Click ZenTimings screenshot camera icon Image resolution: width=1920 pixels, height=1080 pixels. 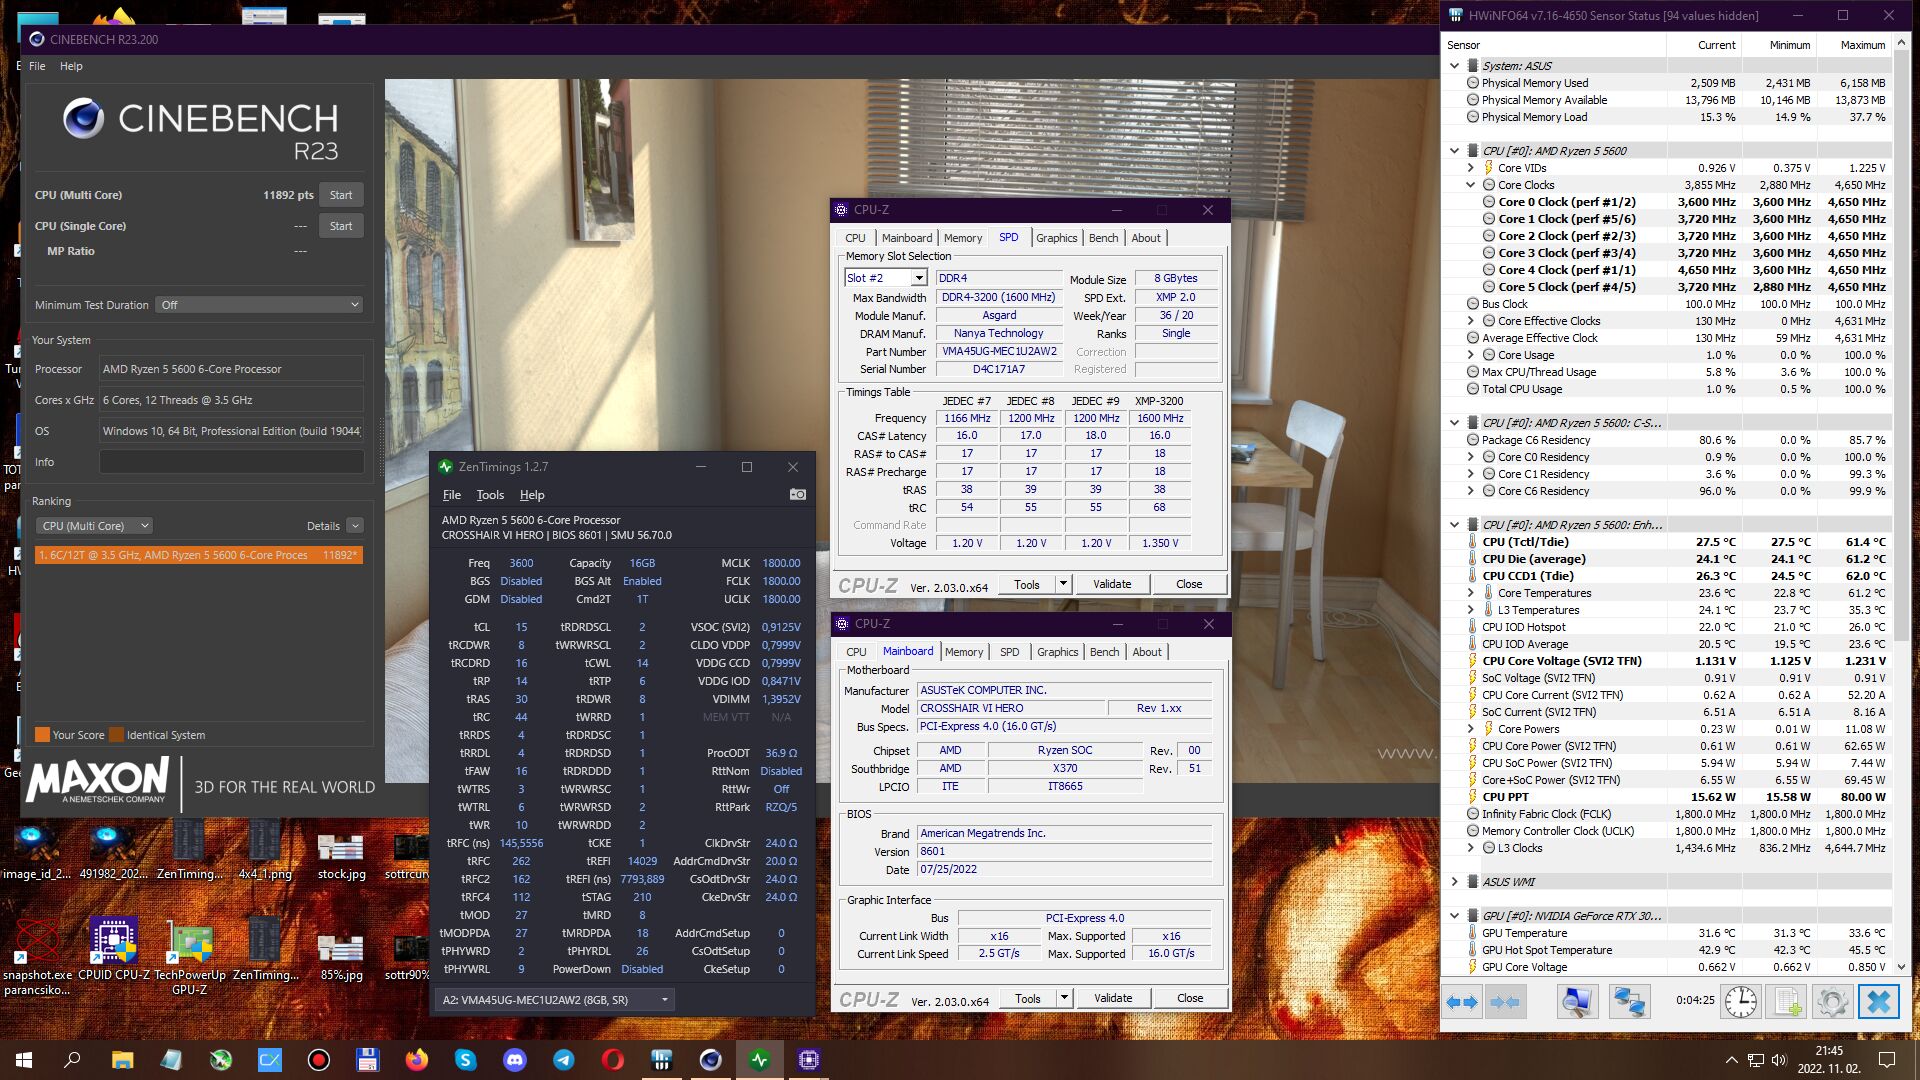point(797,495)
